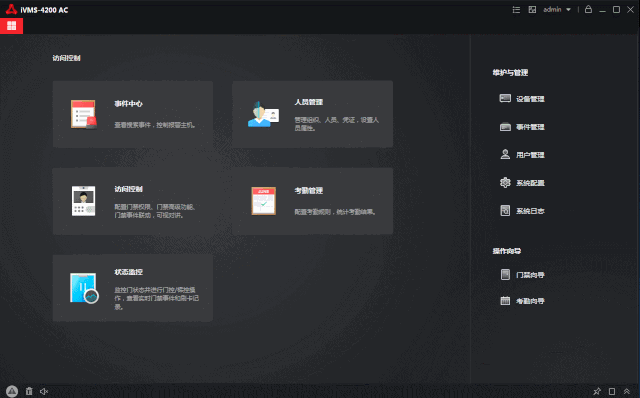Click the 考勤管理 attendance calendar icon

point(263,201)
